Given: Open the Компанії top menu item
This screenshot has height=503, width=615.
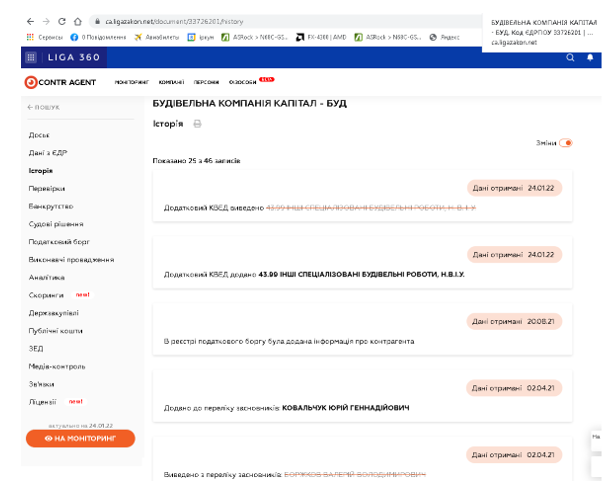Looking at the screenshot, I should tap(171, 82).
